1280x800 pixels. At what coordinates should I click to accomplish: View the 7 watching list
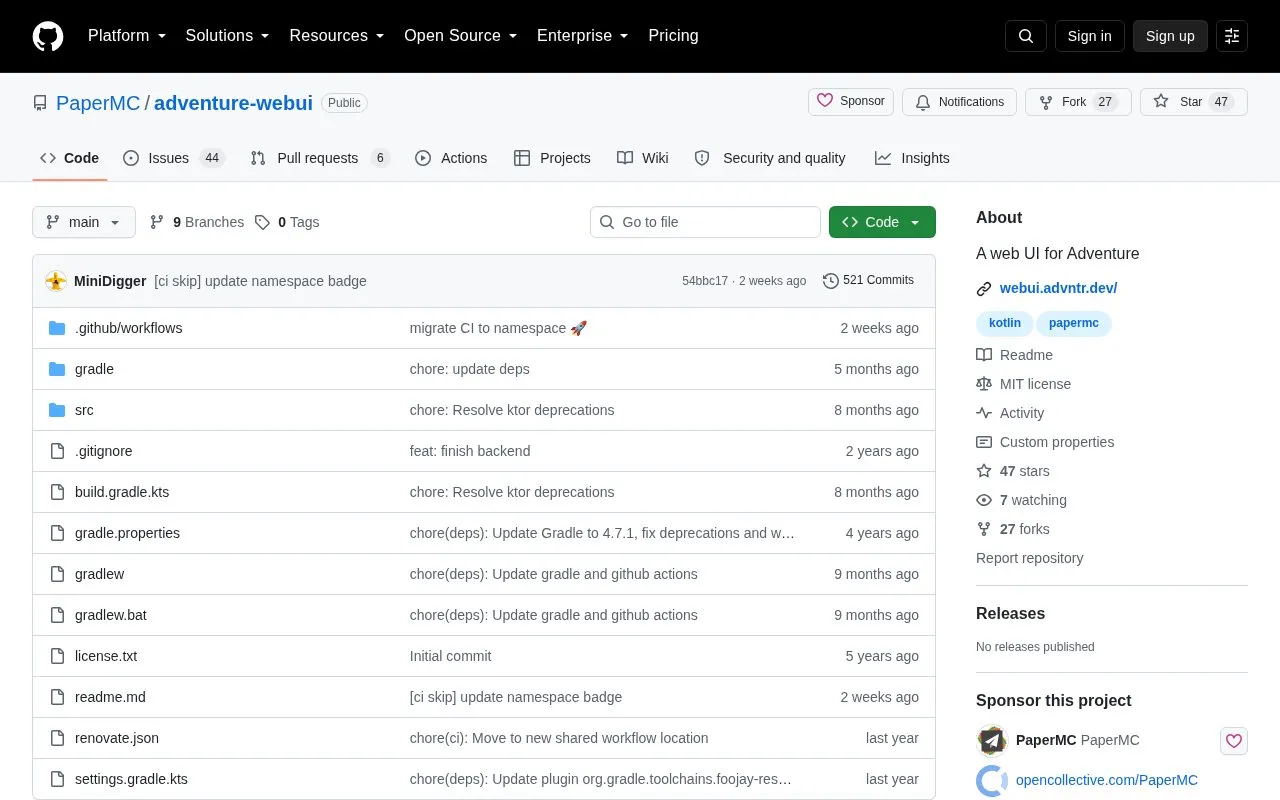click(x=1021, y=500)
